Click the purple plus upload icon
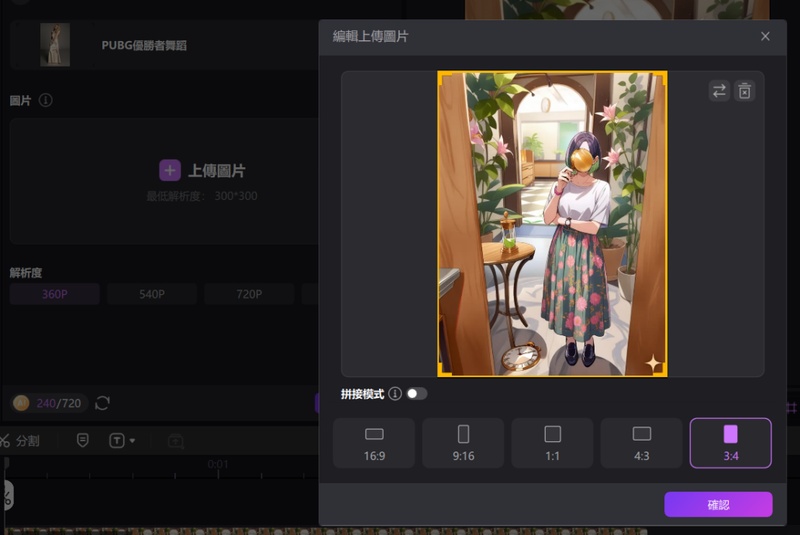 [x=170, y=170]
